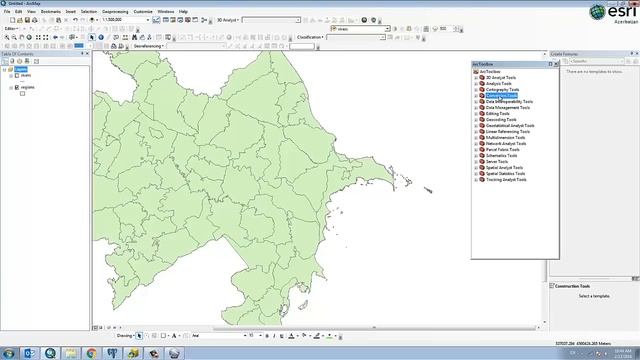This screenshot has height=360, width=640.
Task: Click the Find binoculars icon
Action: point(134,37)
